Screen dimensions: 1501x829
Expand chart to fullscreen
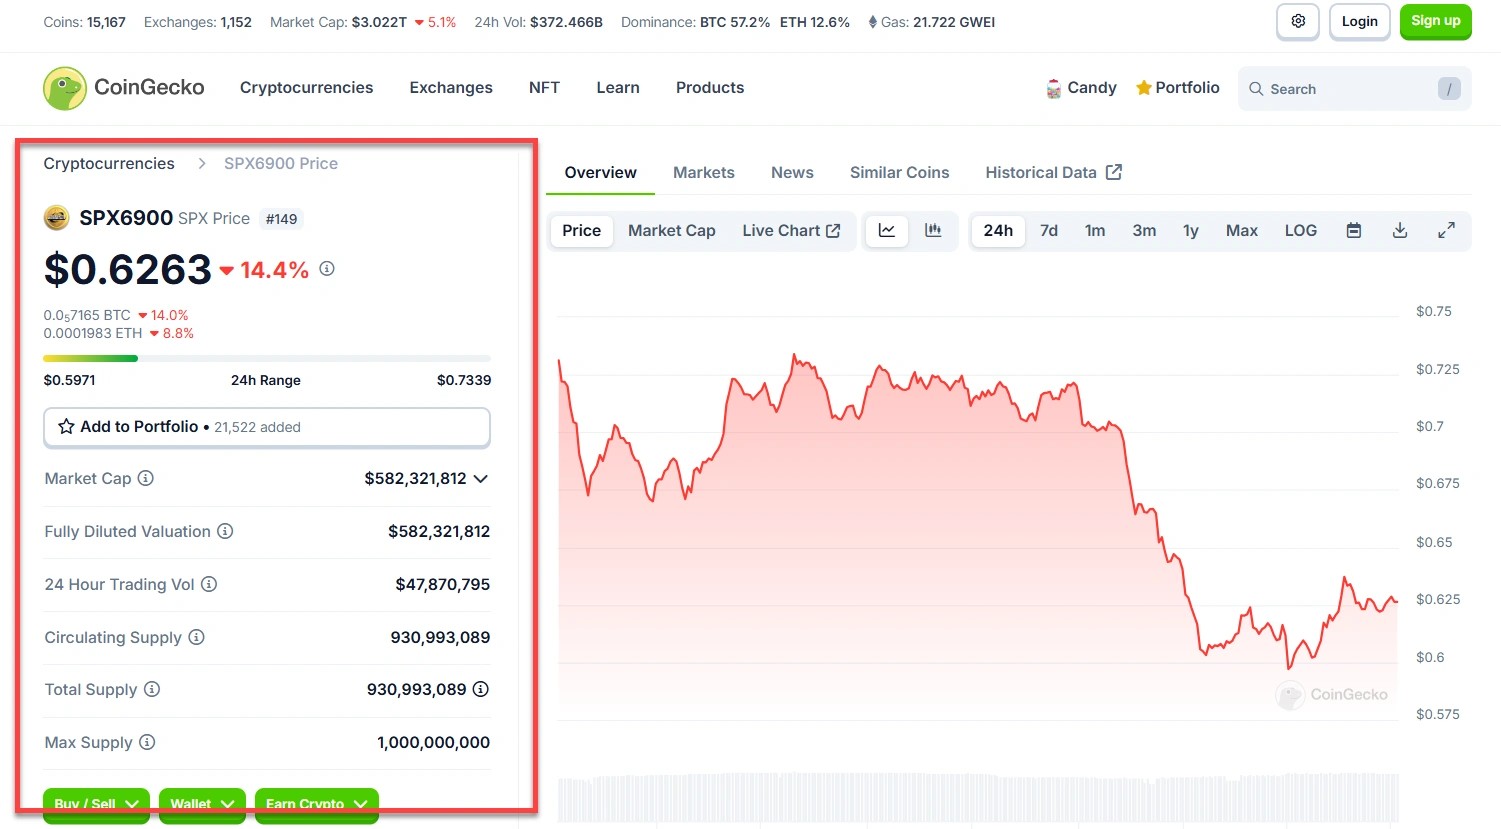coord(1446,230)
